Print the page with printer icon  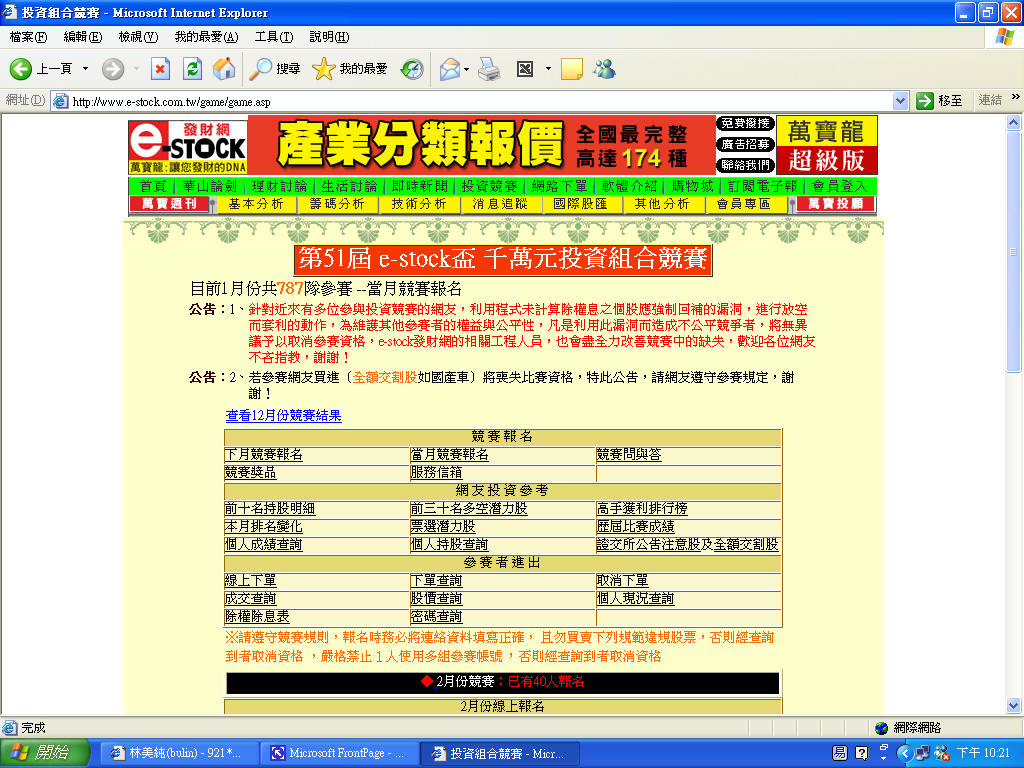coord(488,69)
